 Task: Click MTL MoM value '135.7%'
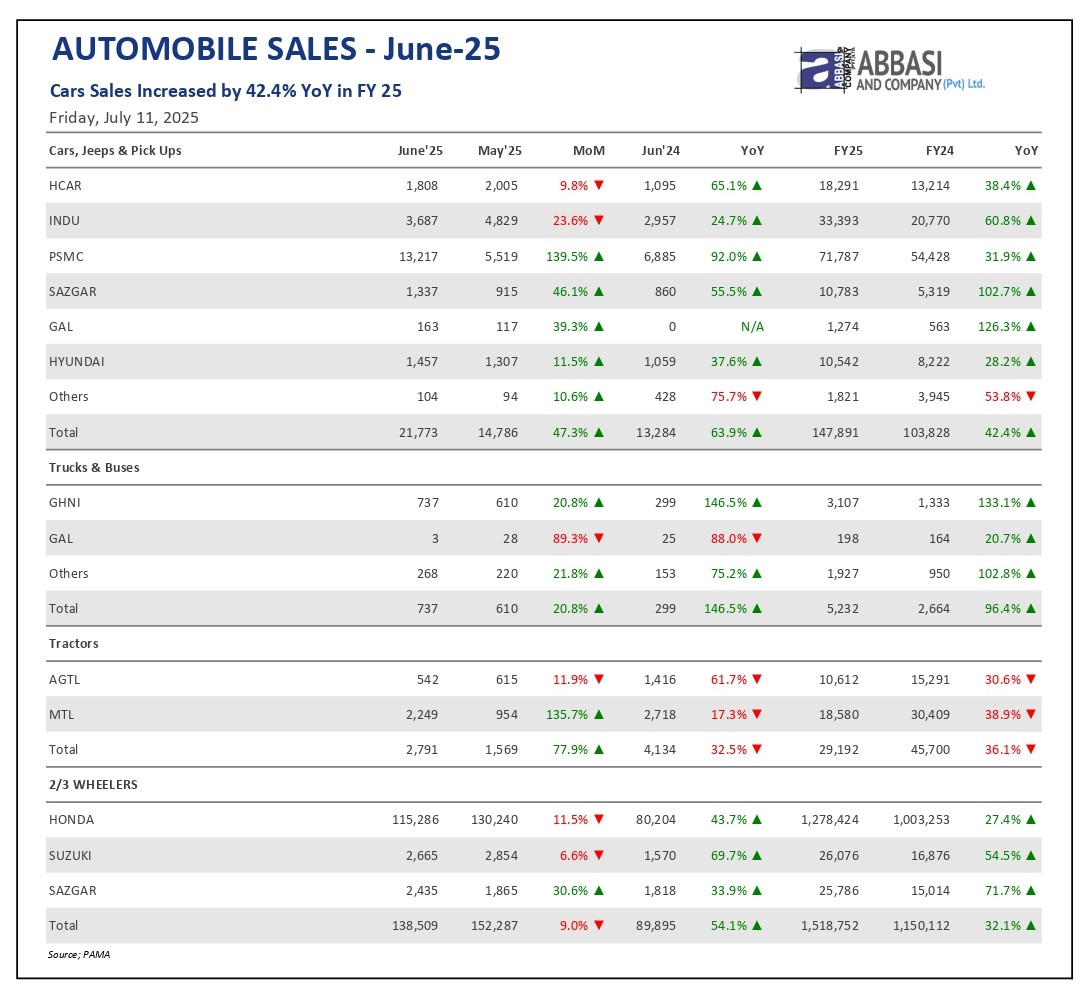pos(567,714)
